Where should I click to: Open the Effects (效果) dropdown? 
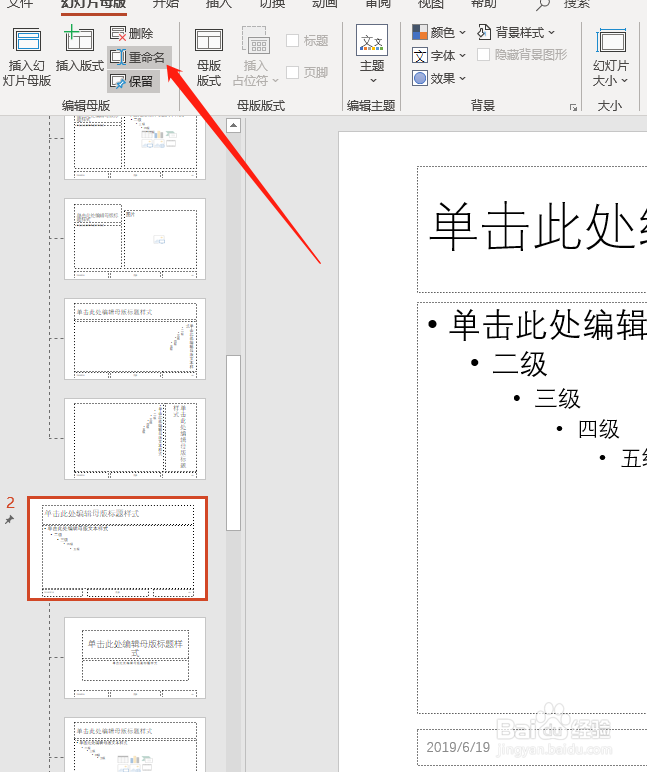click(439, 78)
